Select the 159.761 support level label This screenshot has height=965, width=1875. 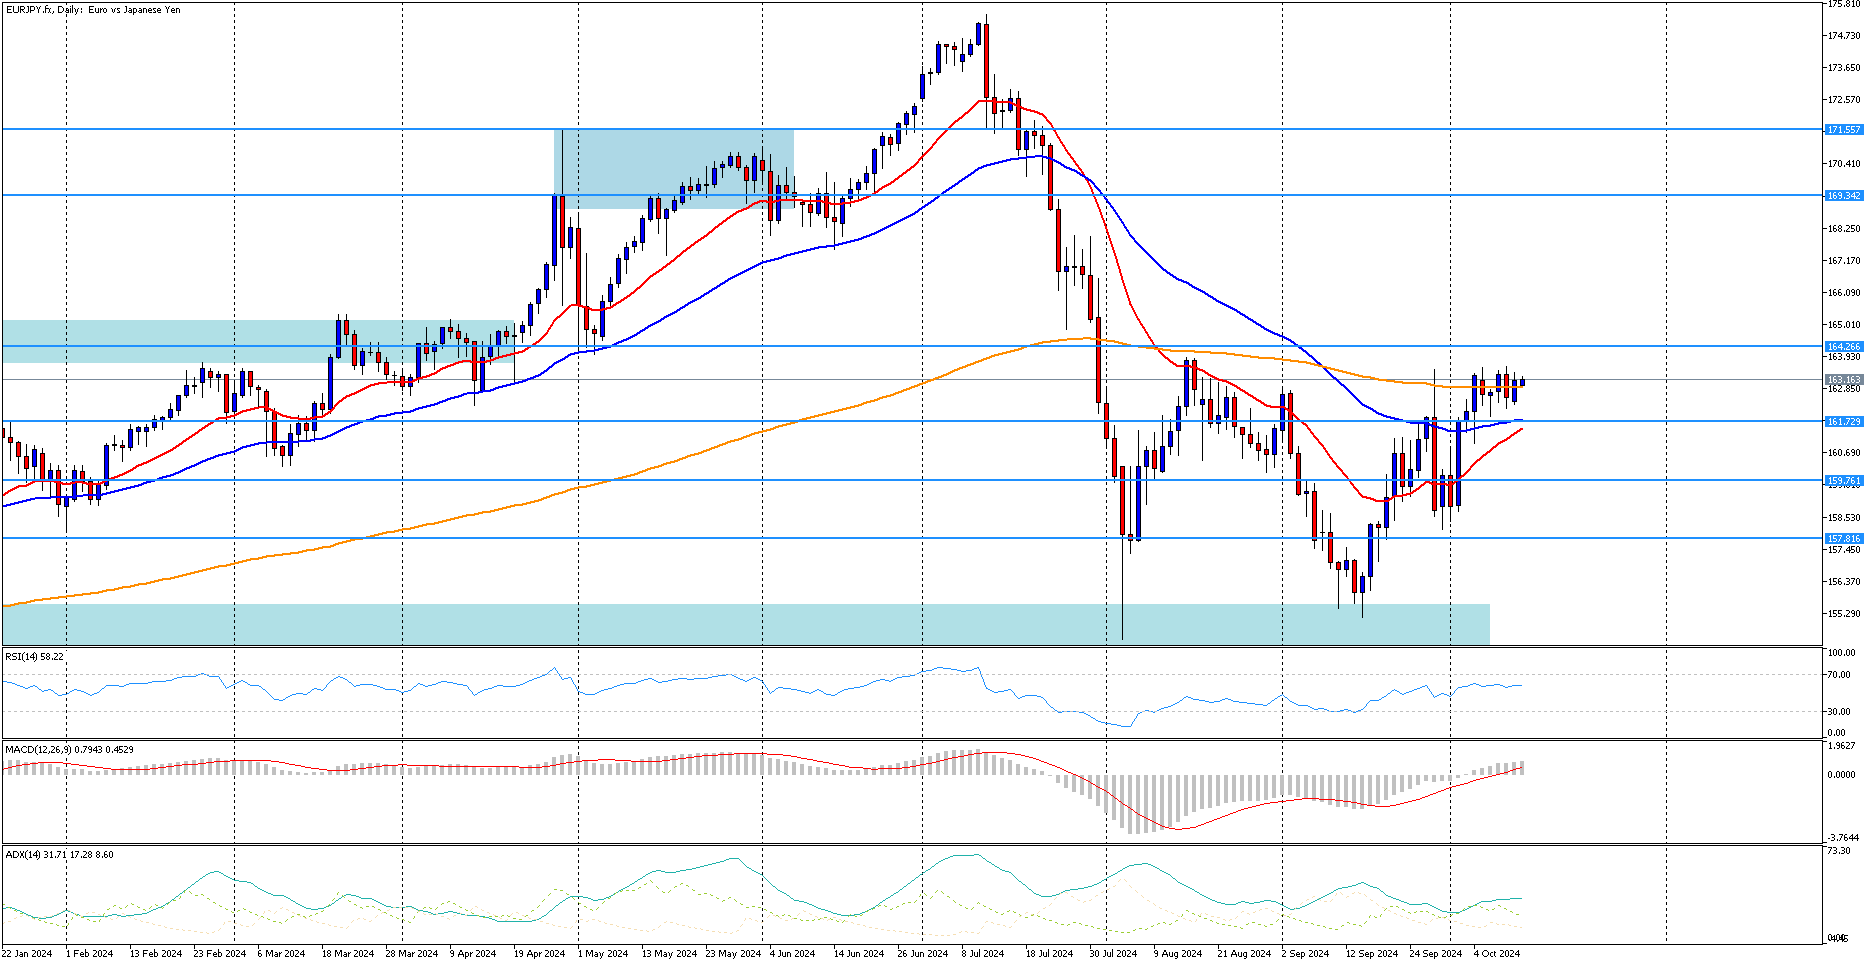point(1844,481)
